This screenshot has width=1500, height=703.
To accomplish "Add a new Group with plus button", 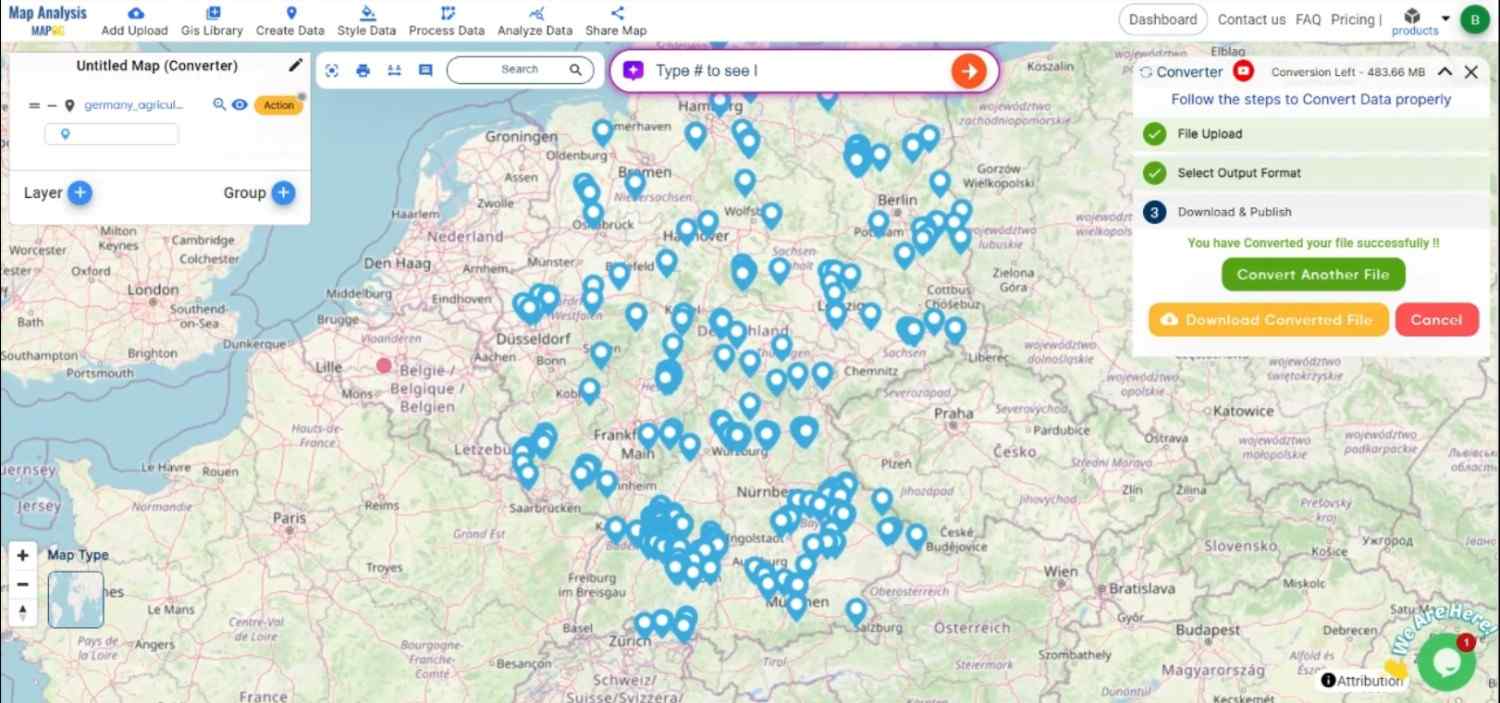I will coord(284,193).
